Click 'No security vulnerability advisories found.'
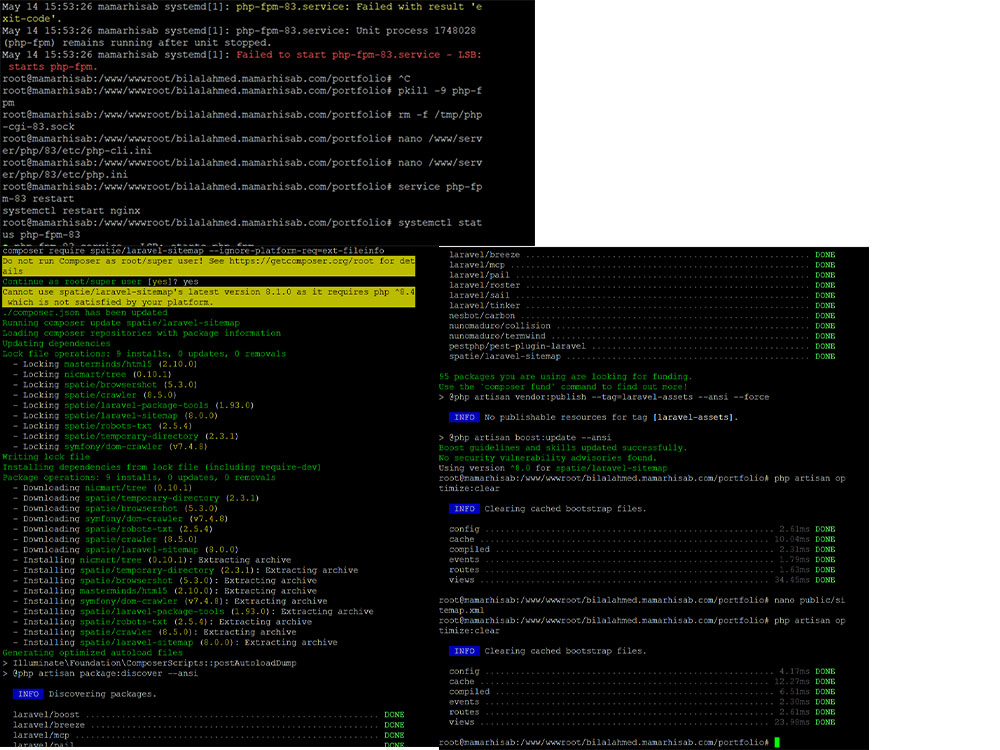 pyautogui.click(x=547, y=458)
